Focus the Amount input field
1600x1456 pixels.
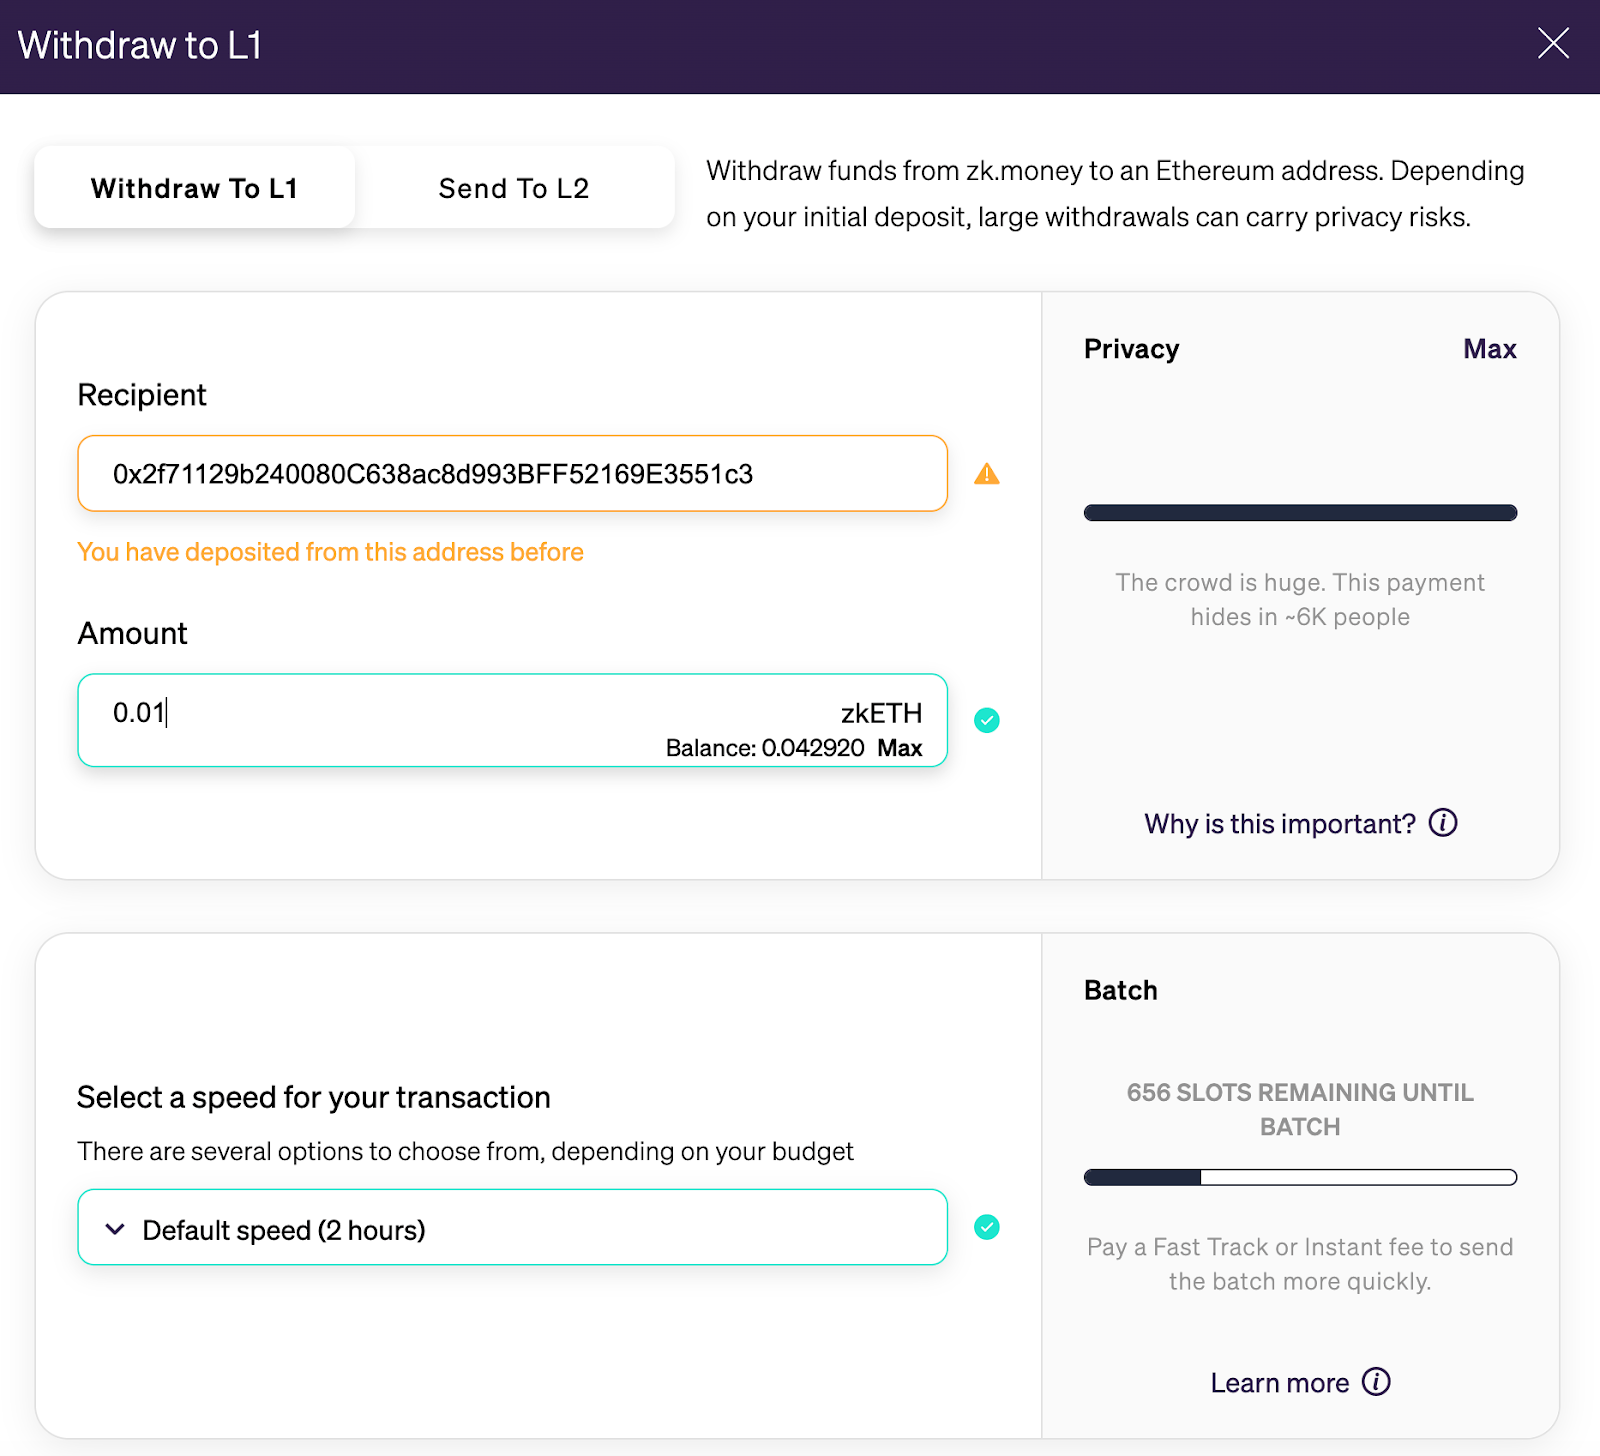coord(512,720)
